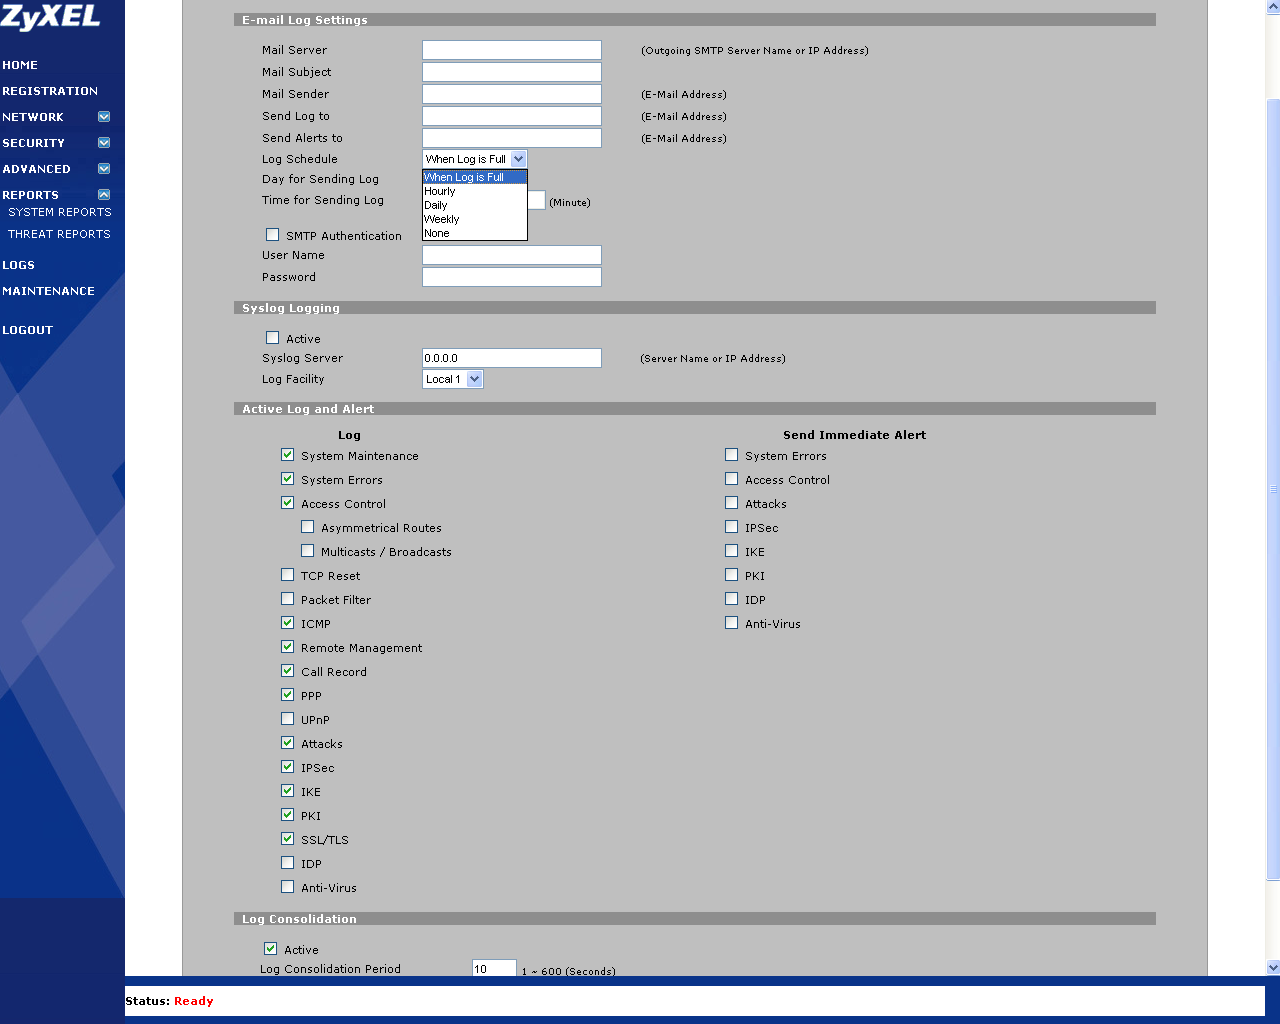1280x1024 pixels.
Task: Enable the Anti-Virus immediate alert checkbox
Action: [732, 623]
